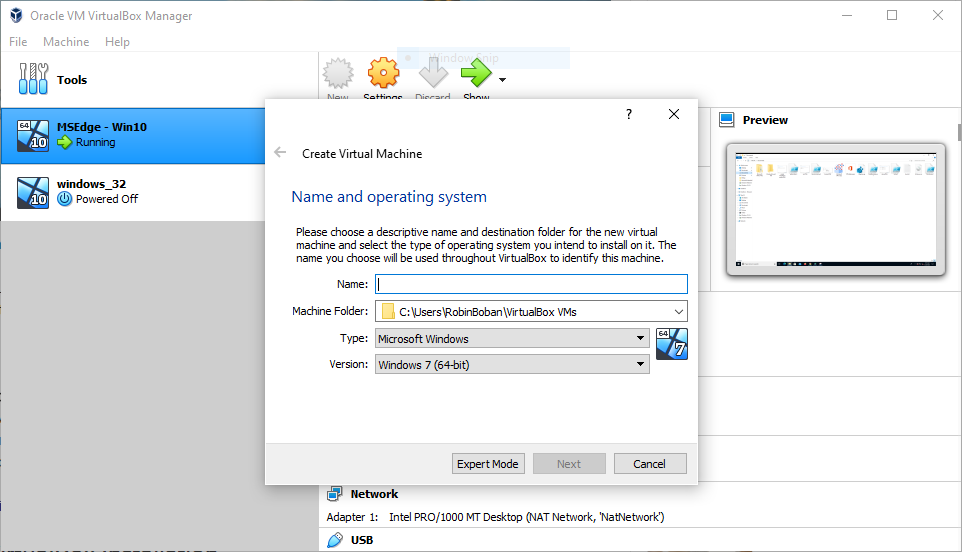This screenshot has width=962, height=552.
Task: Open the Type dropdown (Microsoft Windows)
Action: 512,339
